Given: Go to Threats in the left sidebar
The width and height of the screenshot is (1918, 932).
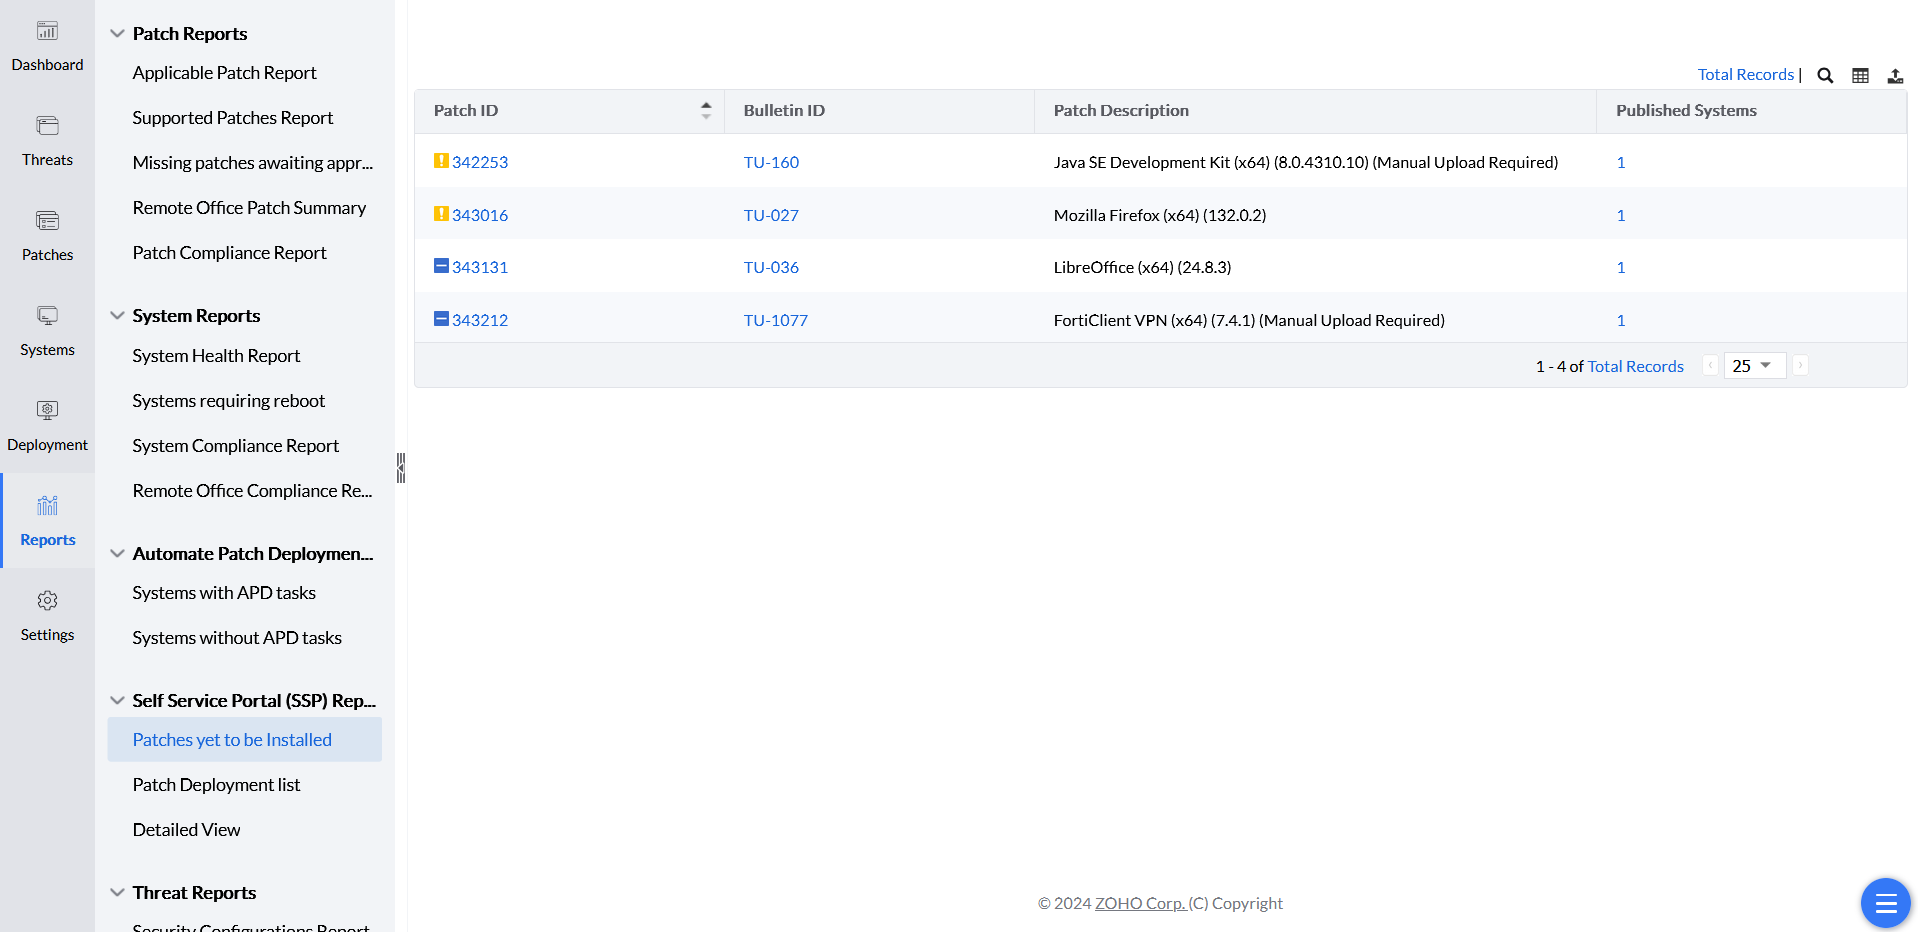Looking at the screenshot, I should [47, 142].
